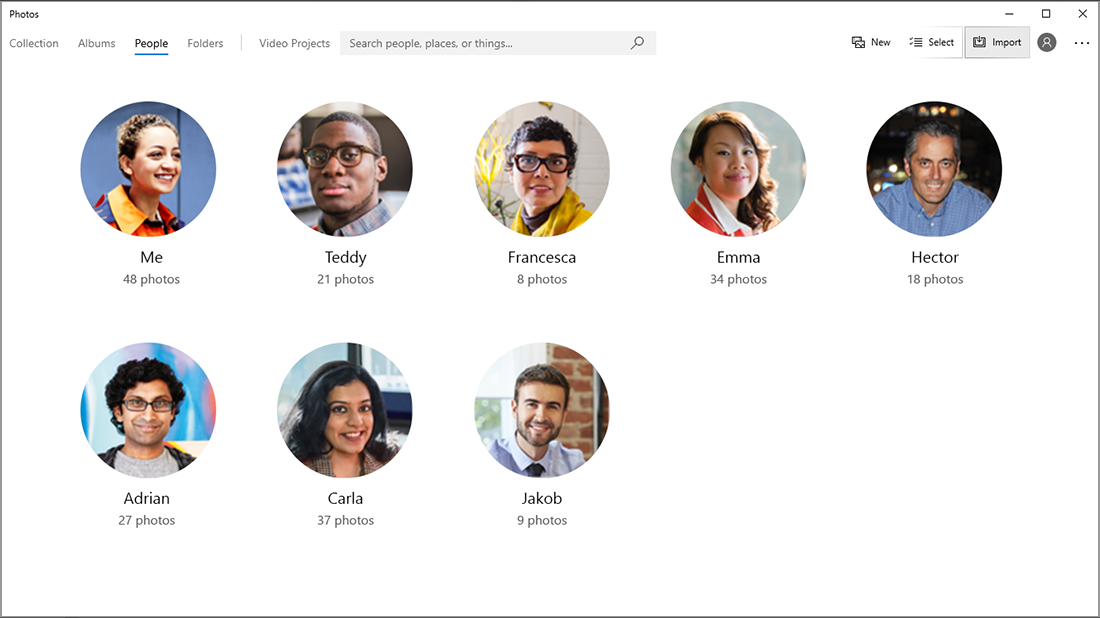View Francesca's photos
The image size is (1100, 618).
click(x=541, y=168)
